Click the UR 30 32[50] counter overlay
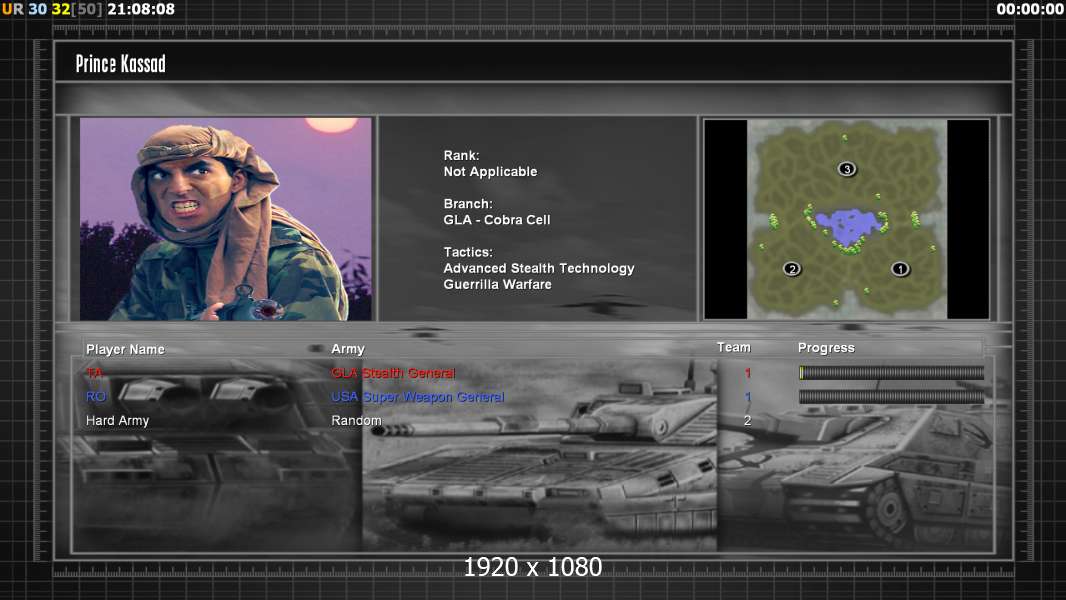 [x=52, y=9]
